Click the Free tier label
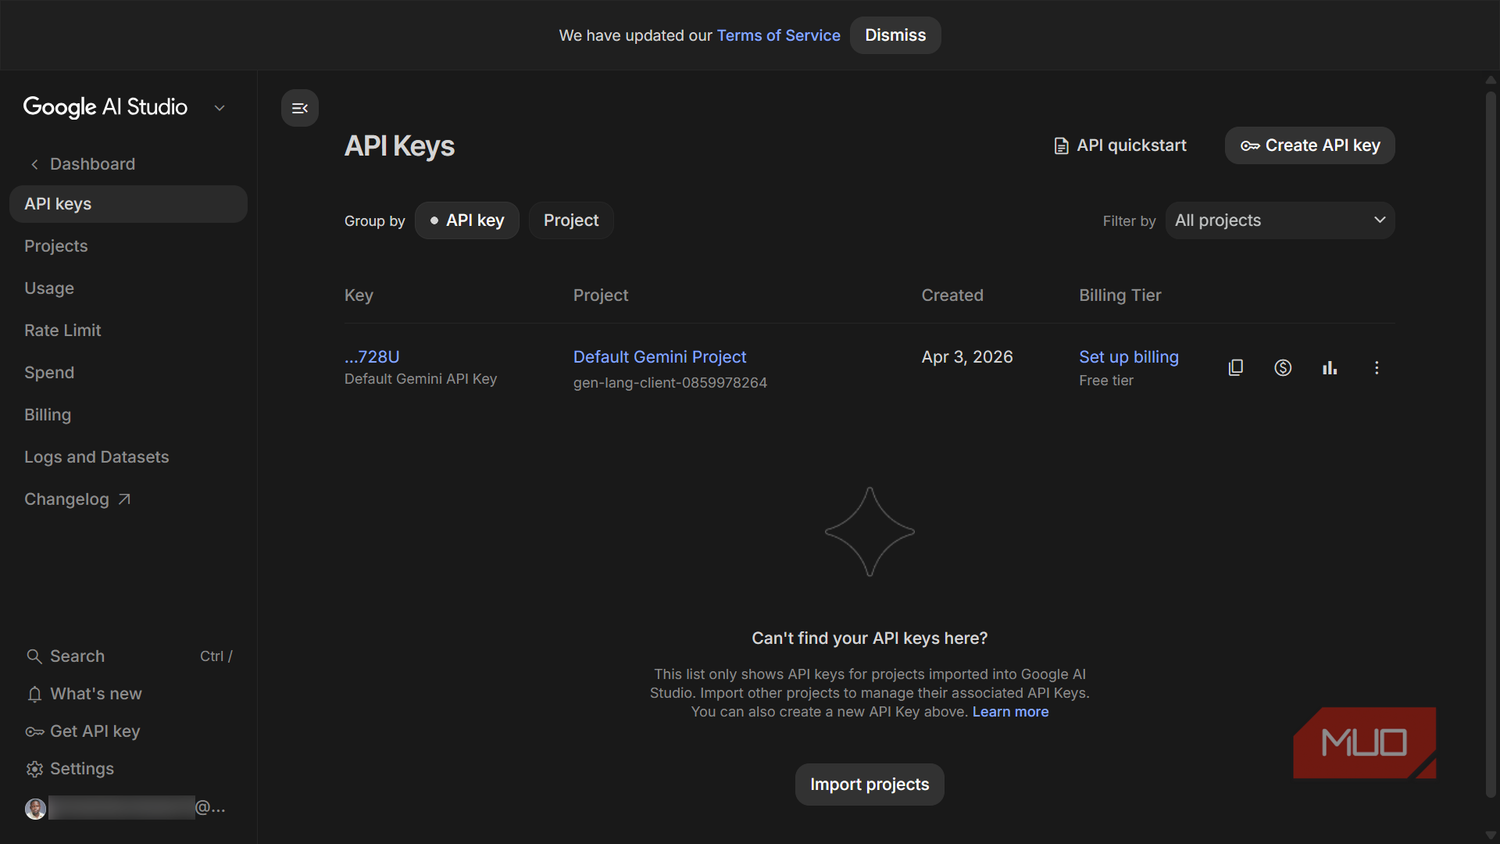Screen dimensions: 1500x844 1106,381
